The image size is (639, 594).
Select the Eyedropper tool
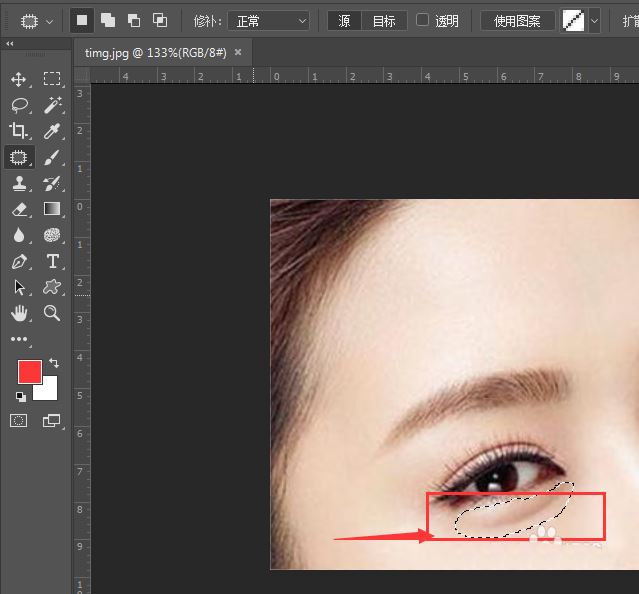[x=52, y=131]
